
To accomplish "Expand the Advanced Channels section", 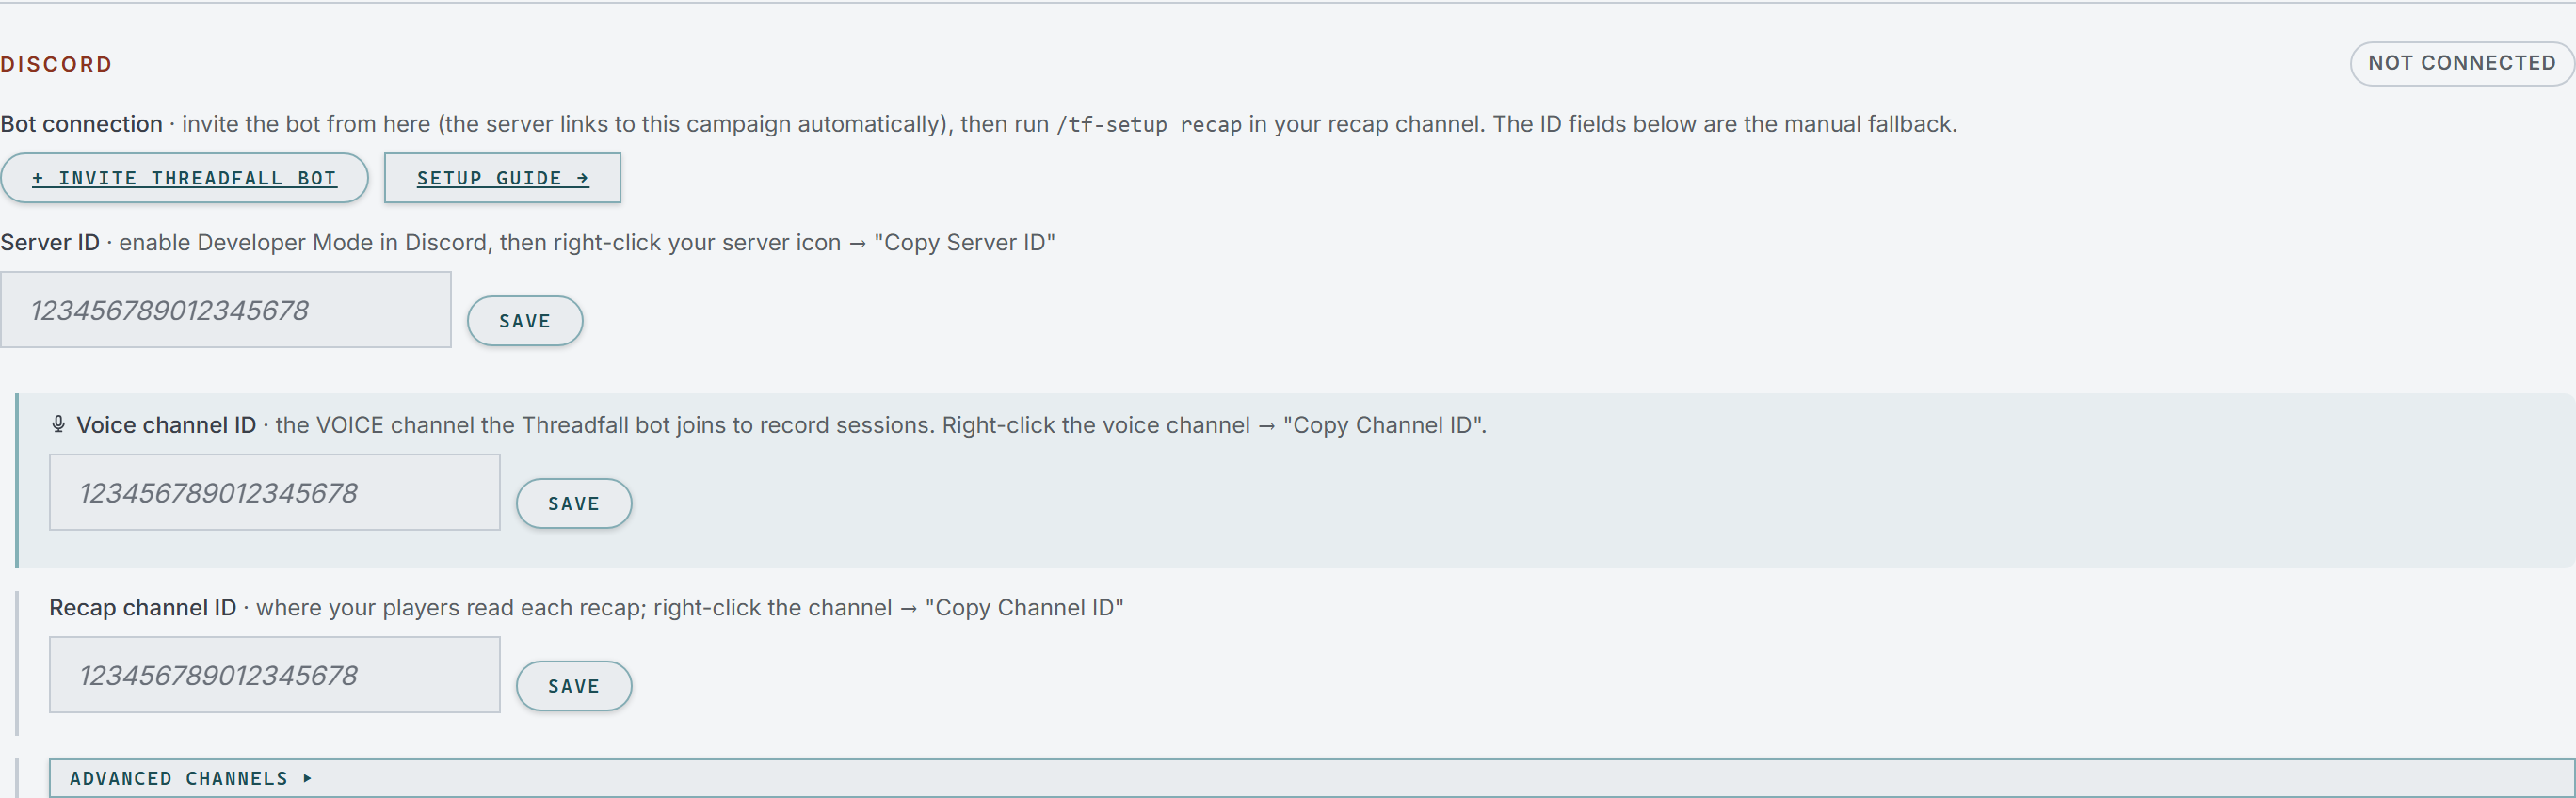I will pos(1312,778).
